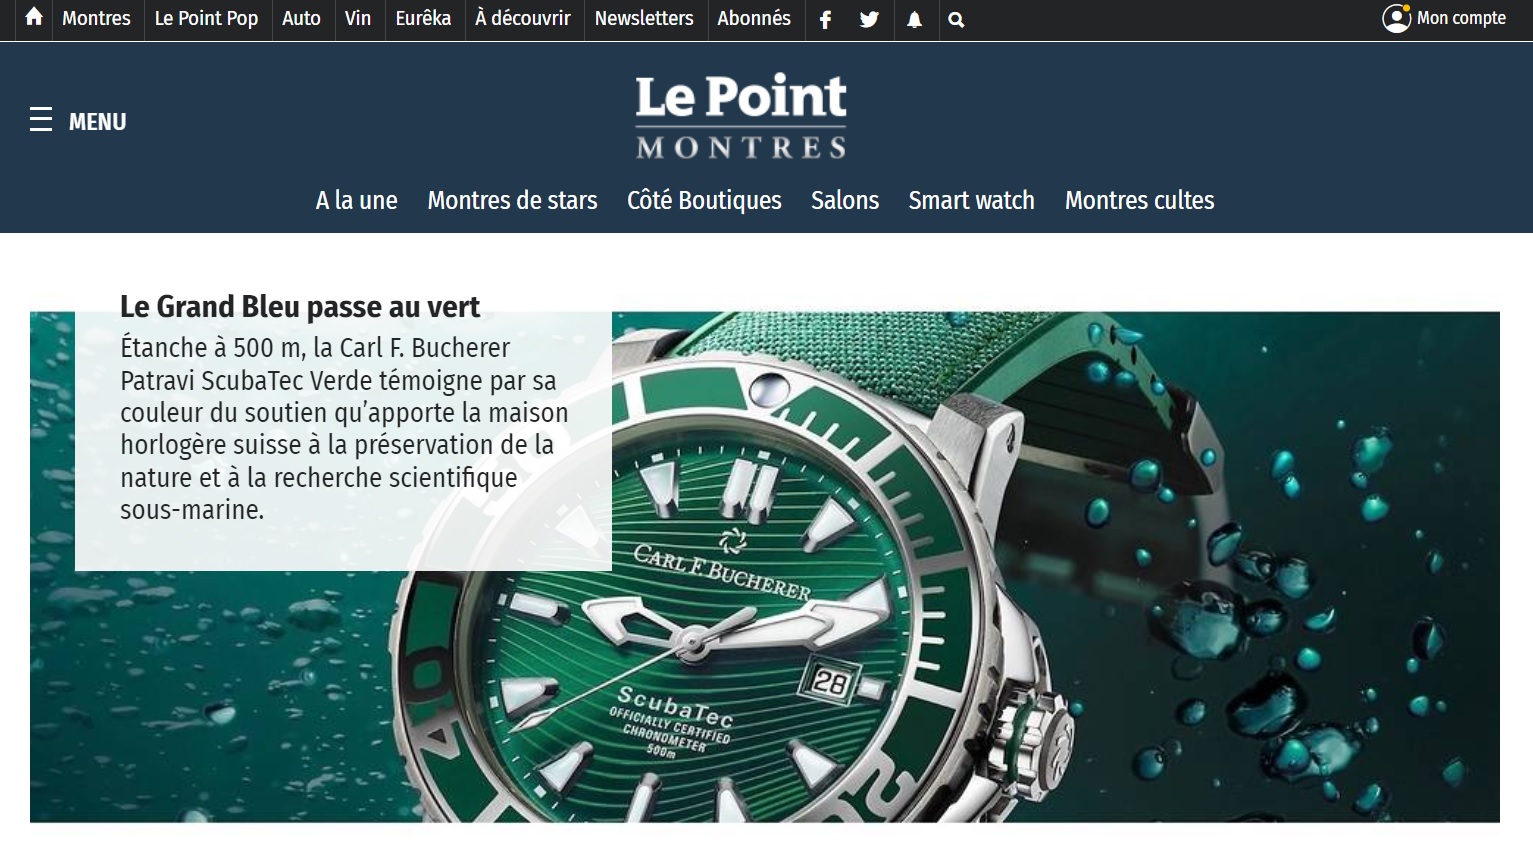Open the Eurêka section
This screenshot has height=865, width=1533.
coord(423,18)
